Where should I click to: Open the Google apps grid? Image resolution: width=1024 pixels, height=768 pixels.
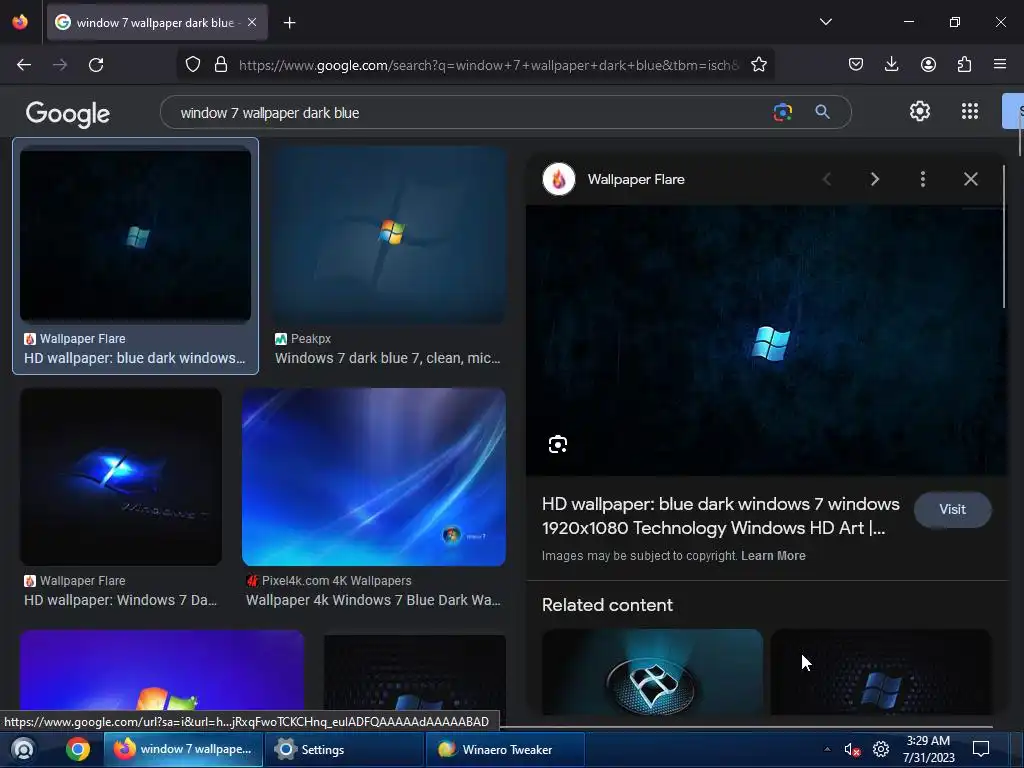[x=970, y=112]
